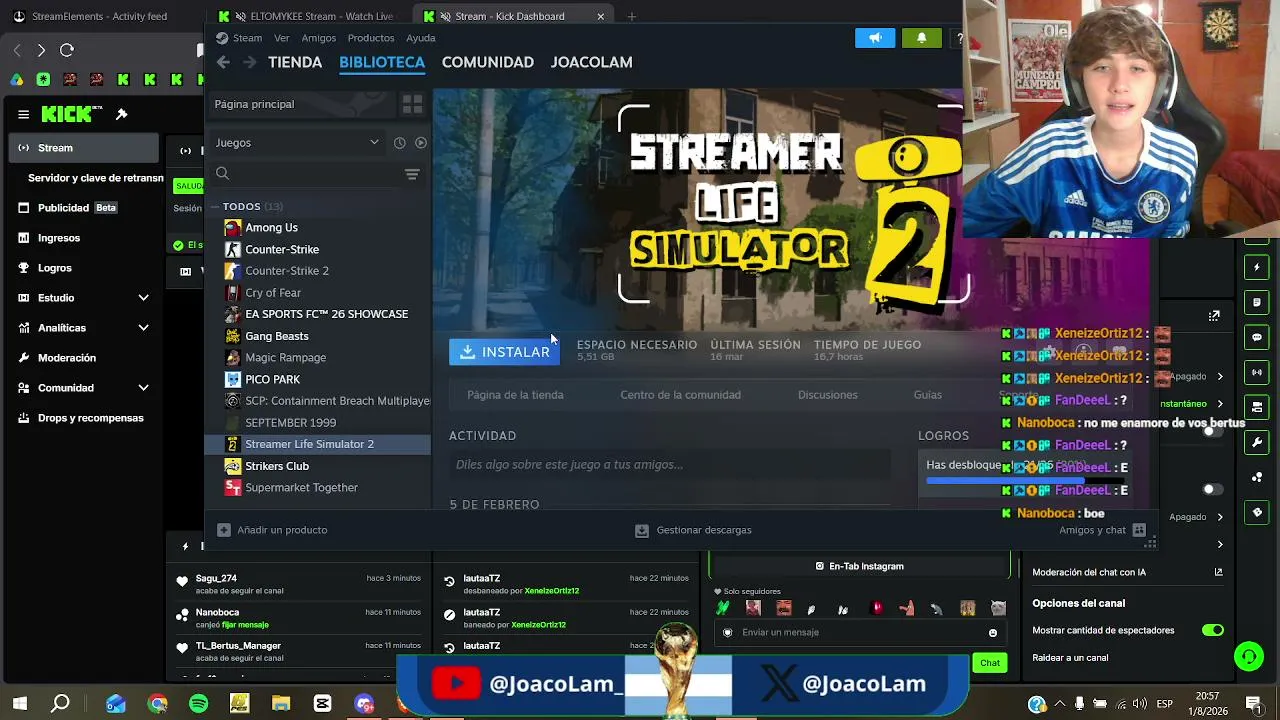
Task: Open CapCut from the taskbar
Action: (322, 704)
